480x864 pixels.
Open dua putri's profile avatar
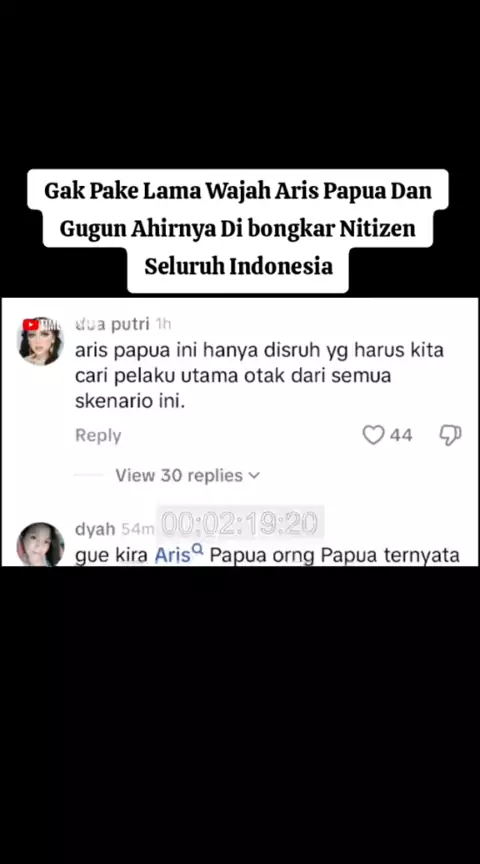[x=40, y=341]
